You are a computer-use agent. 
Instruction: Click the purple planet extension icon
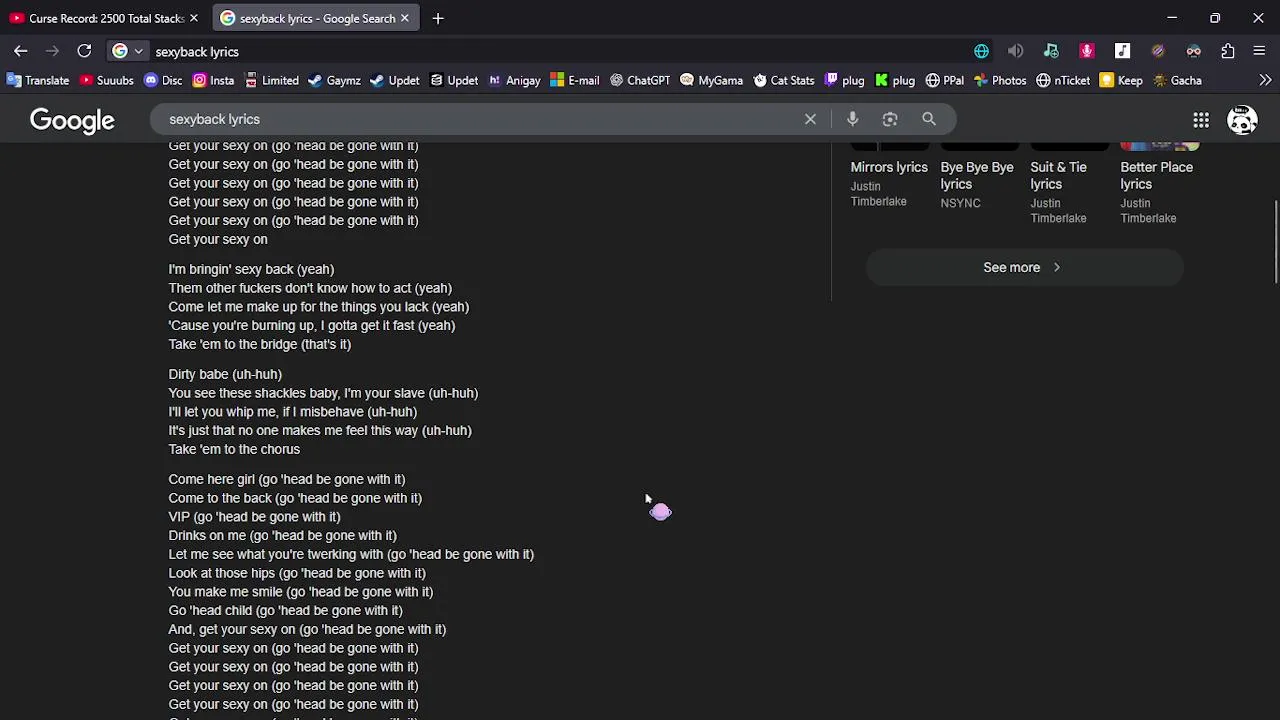[x=1158, y=51]
